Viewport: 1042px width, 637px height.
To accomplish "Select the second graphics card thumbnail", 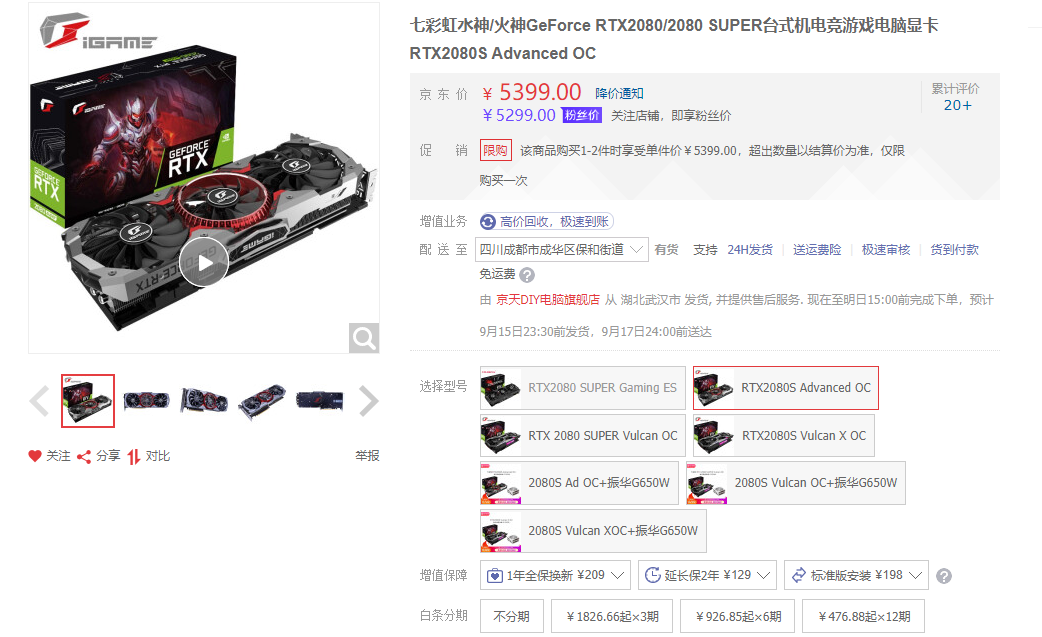I will pos(146,401).
